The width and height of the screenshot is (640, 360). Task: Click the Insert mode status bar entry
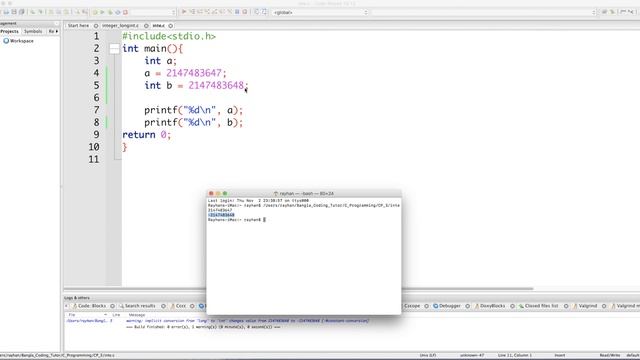point(560,356)
